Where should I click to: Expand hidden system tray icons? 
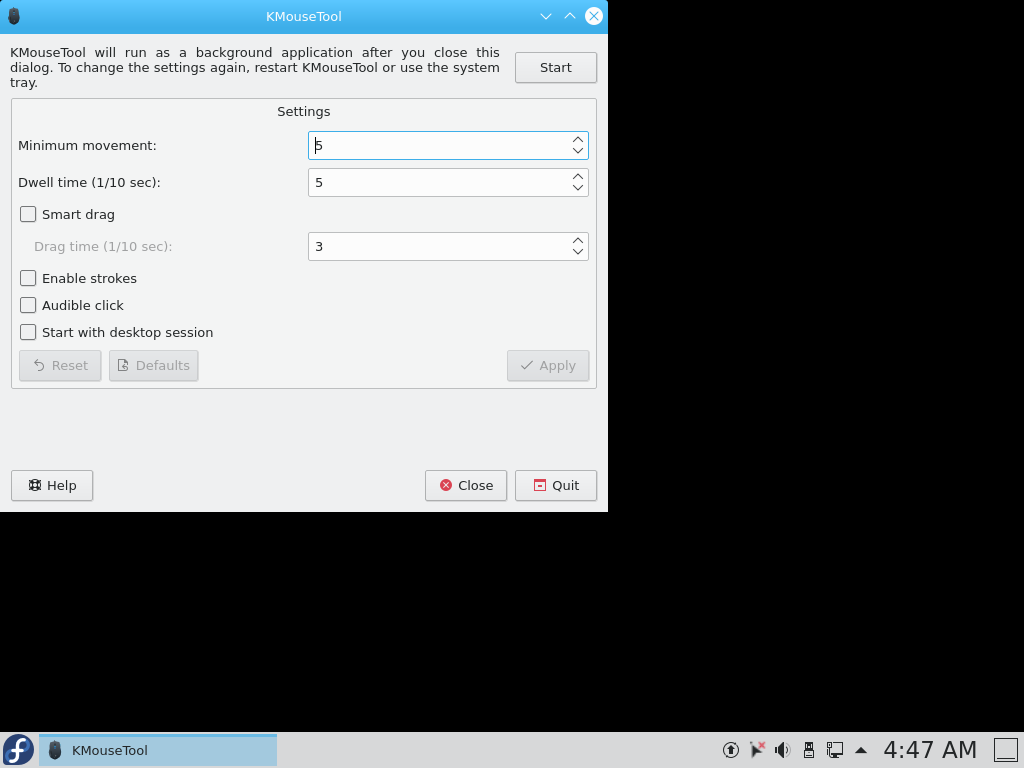pyautogui.click(x=861, y=750)
